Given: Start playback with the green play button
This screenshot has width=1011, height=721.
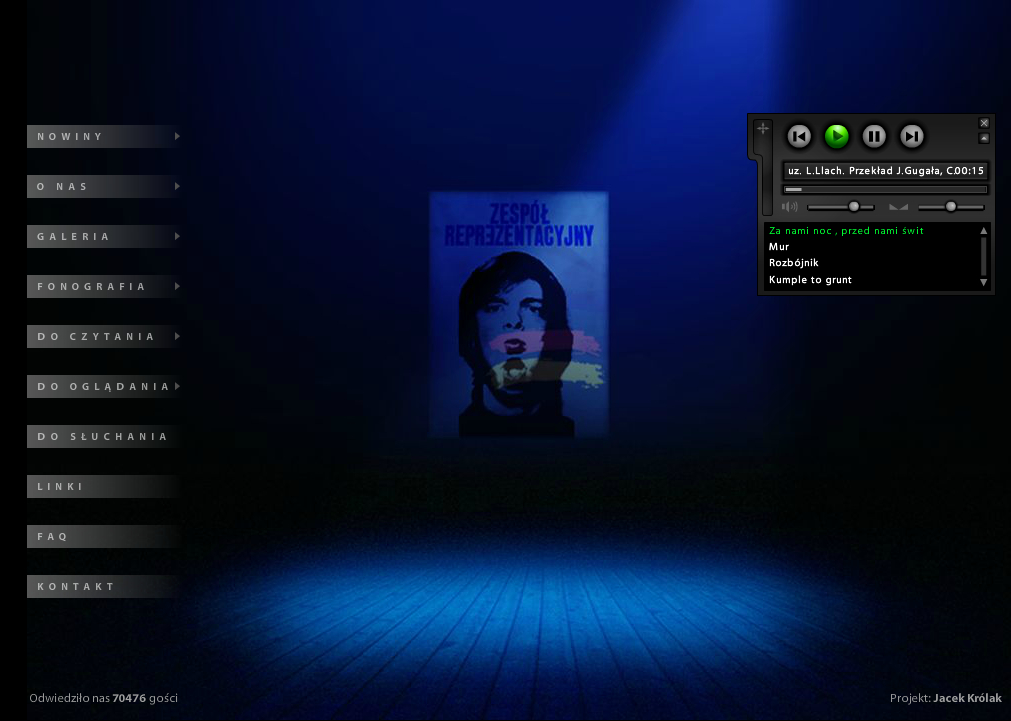Looking at the screenshot, I should 837,136.
